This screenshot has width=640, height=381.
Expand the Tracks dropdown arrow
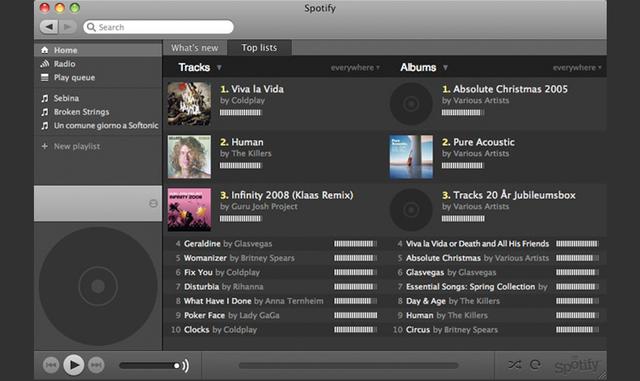pyautogui.click(x=219, y=67)
